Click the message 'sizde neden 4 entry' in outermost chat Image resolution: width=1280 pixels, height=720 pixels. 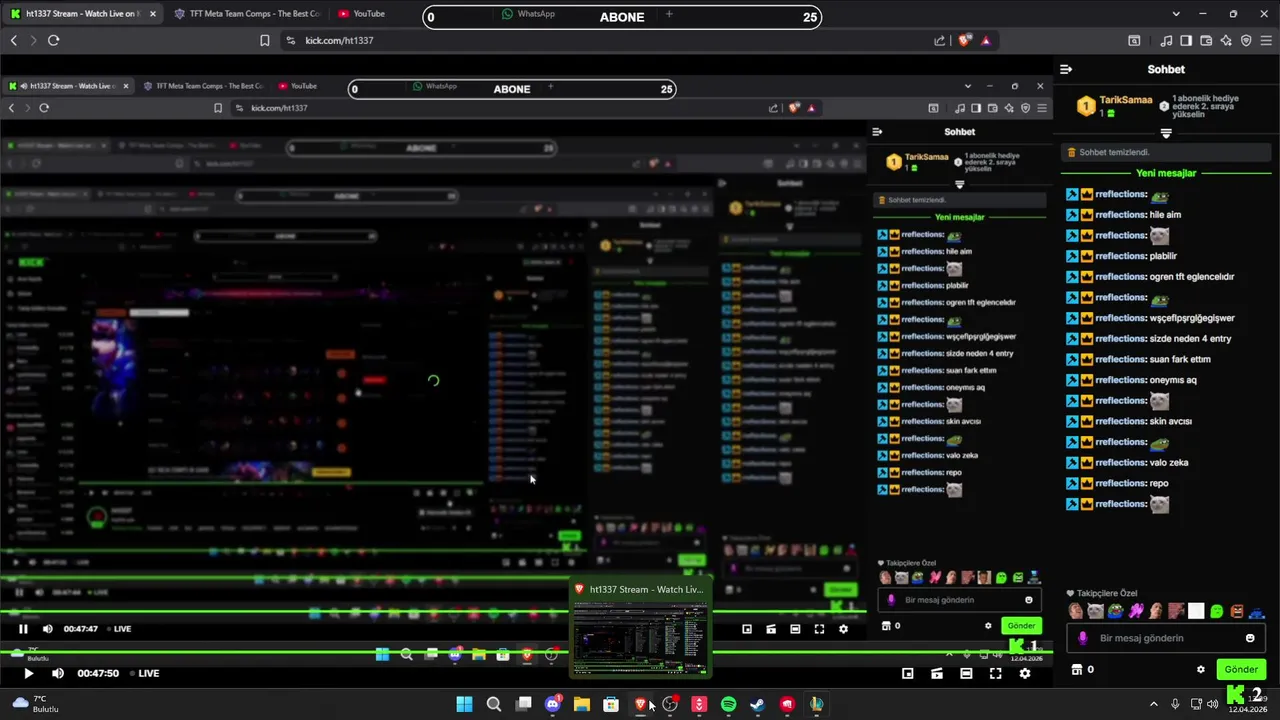coord(1190,339)
